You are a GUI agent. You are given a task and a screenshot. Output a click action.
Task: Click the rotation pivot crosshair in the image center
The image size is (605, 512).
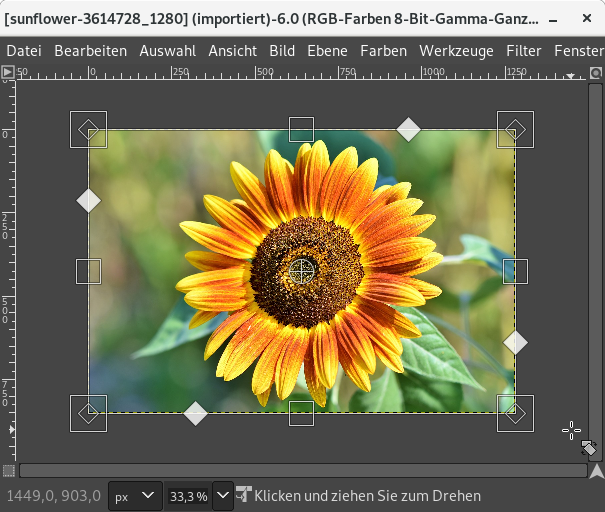(x=302, y=270)
